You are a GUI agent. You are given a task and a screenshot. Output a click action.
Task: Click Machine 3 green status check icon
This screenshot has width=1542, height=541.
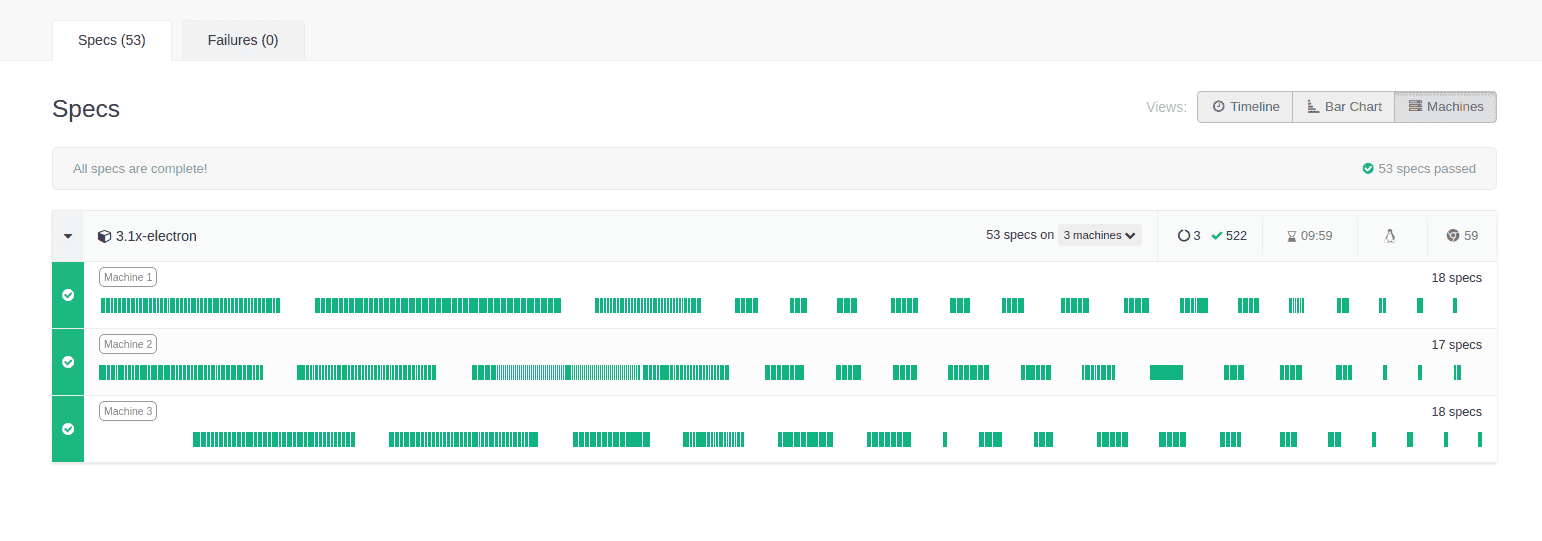tap(68, 429)
